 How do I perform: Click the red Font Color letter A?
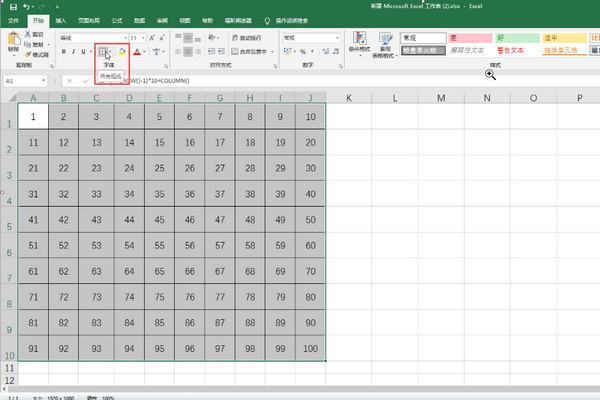point(137,52)
